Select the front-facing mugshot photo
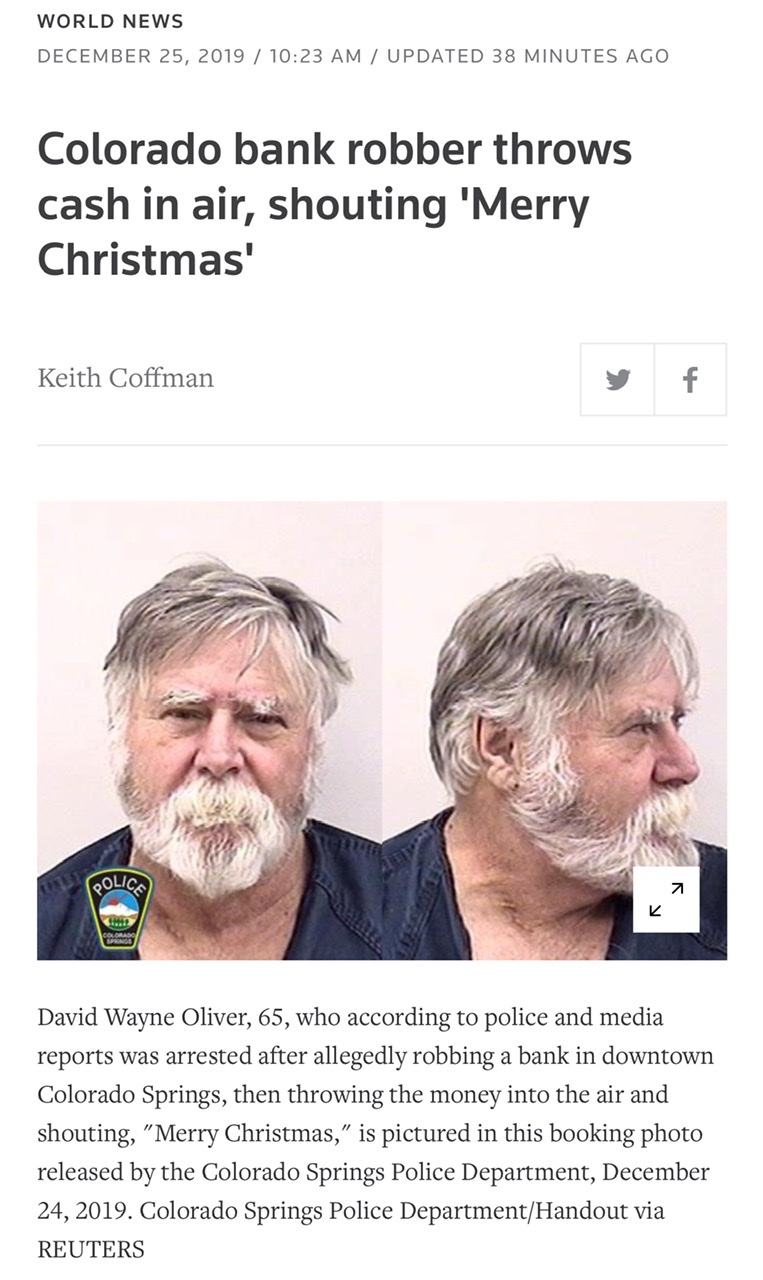Screen dimensions: 763x1280 210,730
